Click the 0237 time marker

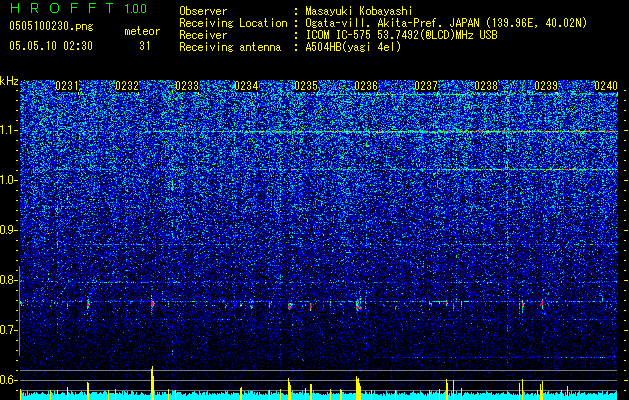point(426,86)
